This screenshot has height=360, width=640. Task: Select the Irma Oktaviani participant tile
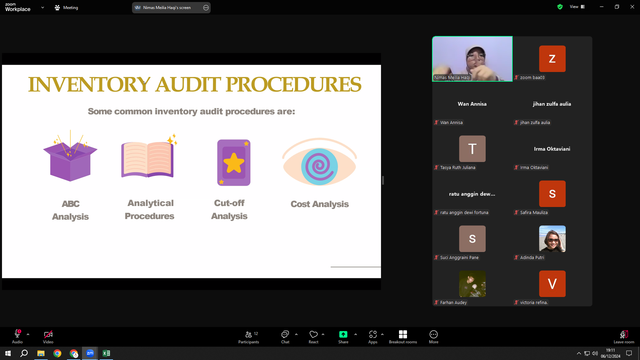pos(552,149)
